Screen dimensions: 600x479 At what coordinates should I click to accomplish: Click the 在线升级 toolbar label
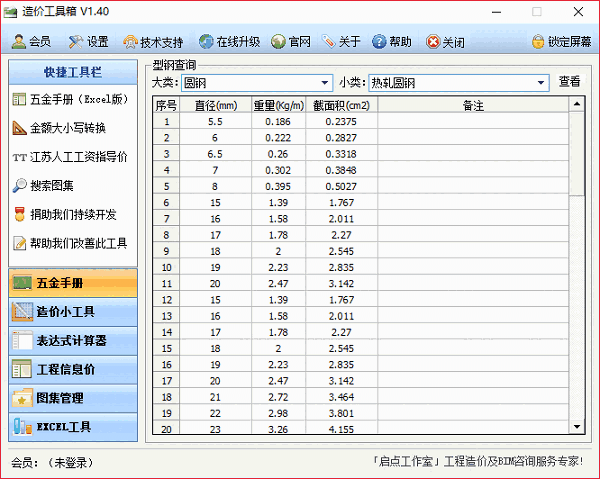[238, 42]
